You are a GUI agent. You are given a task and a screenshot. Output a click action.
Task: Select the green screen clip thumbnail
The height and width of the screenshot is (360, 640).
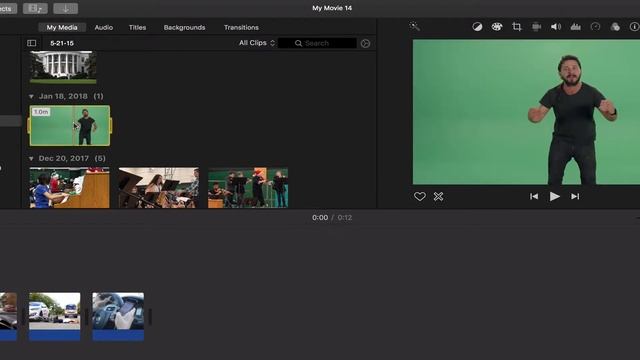pyautogui.click(x=69, y=125)
